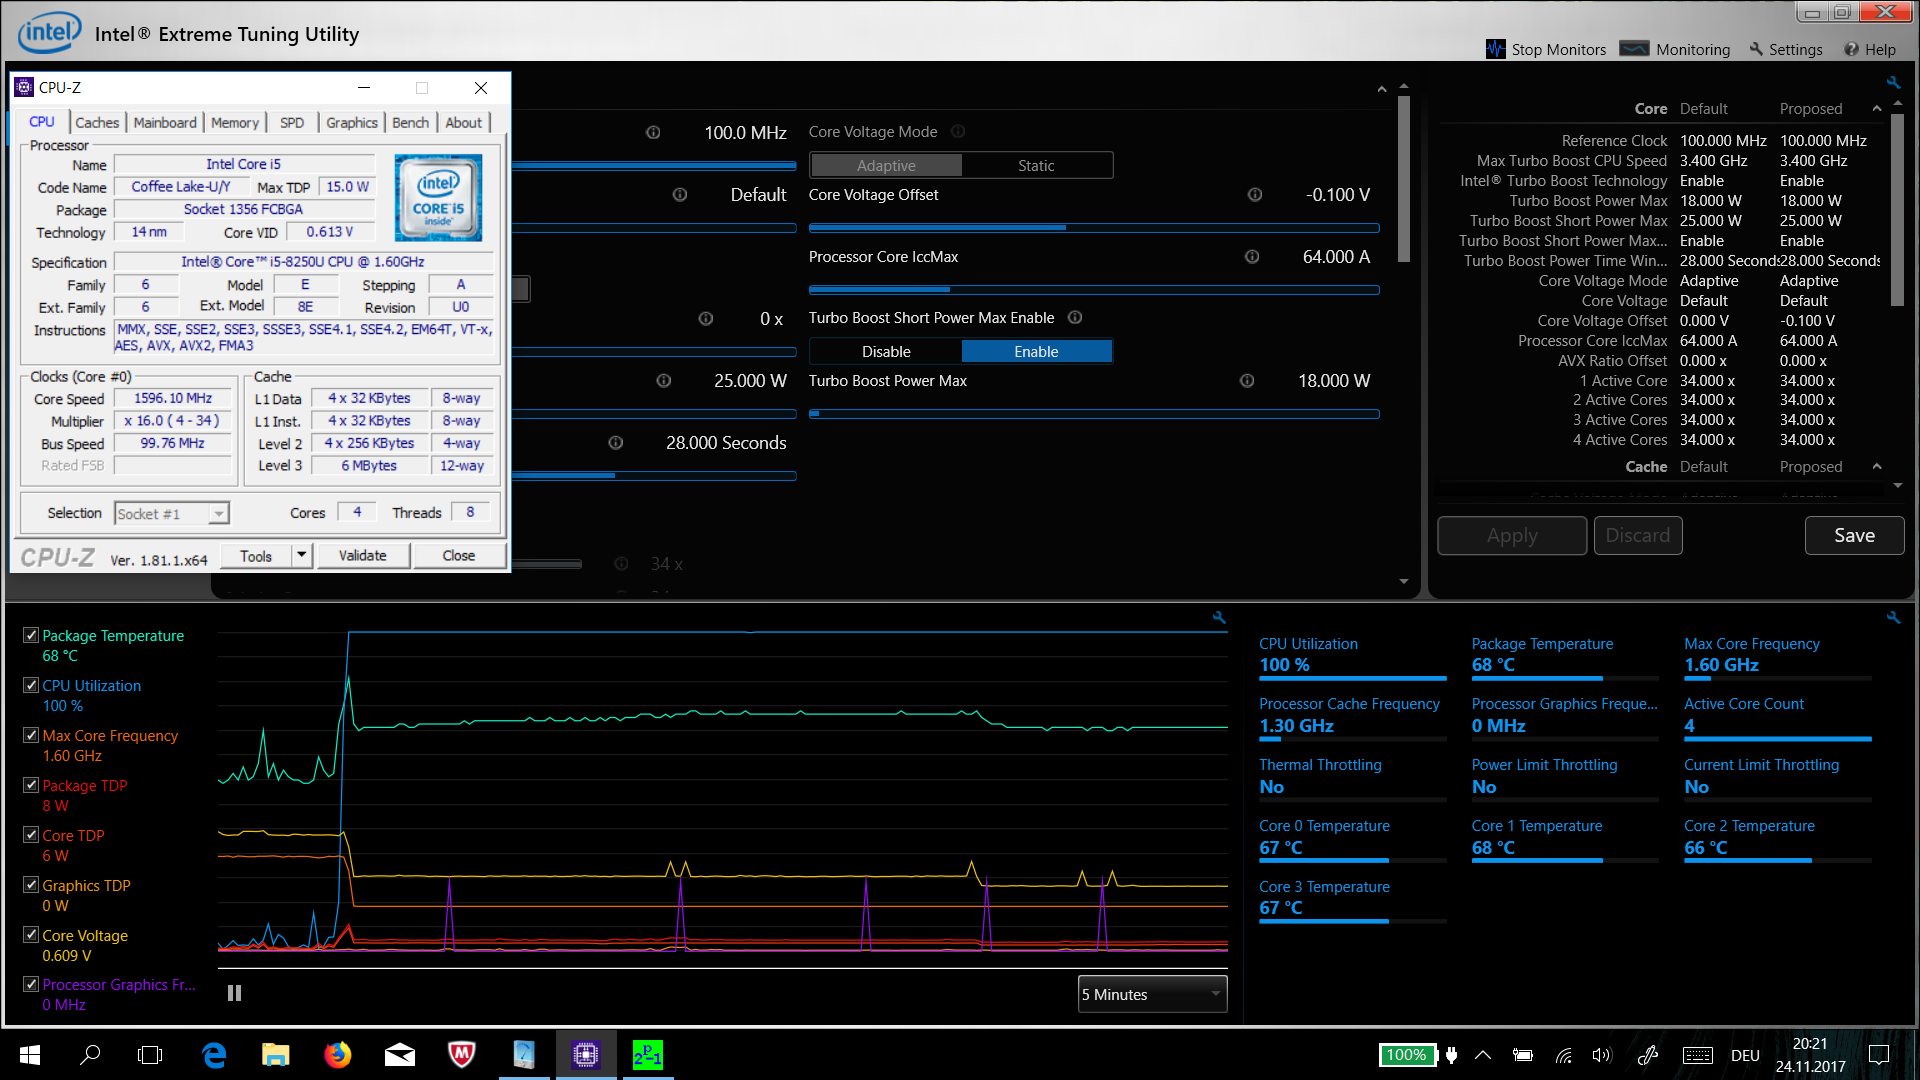Open McAfee icon in taskbar
The image size is (1920, 1080).
click(461, 1055)
